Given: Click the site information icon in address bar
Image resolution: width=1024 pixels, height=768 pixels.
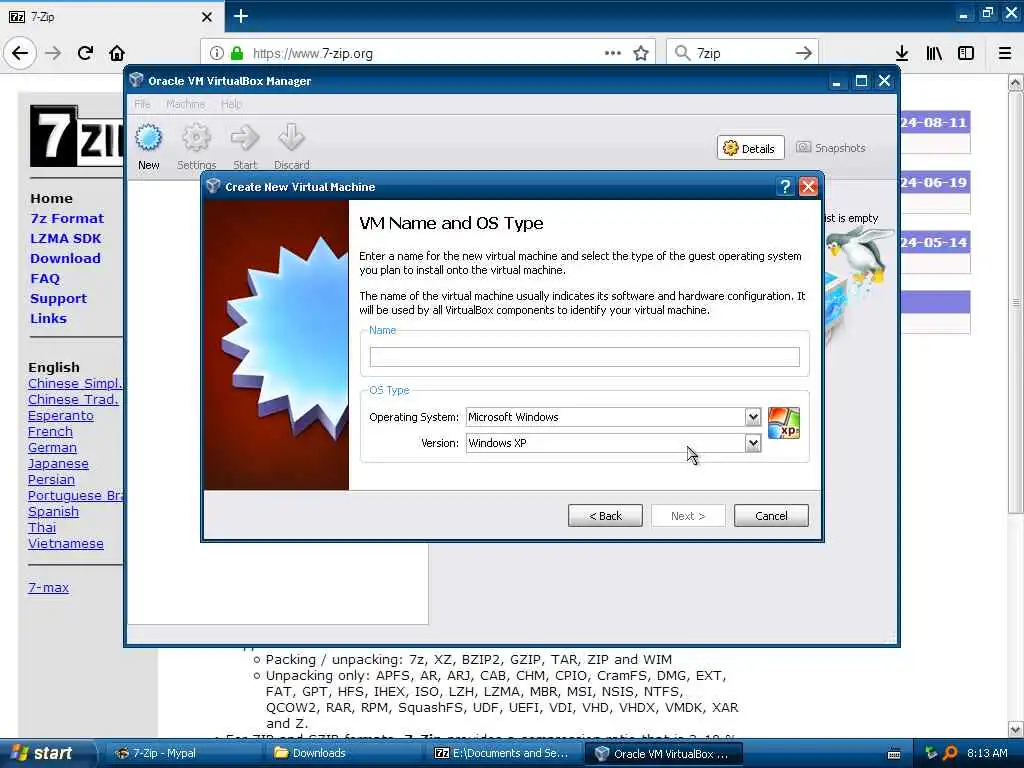Looking at the screenshot, I should (x=217, y=53).
